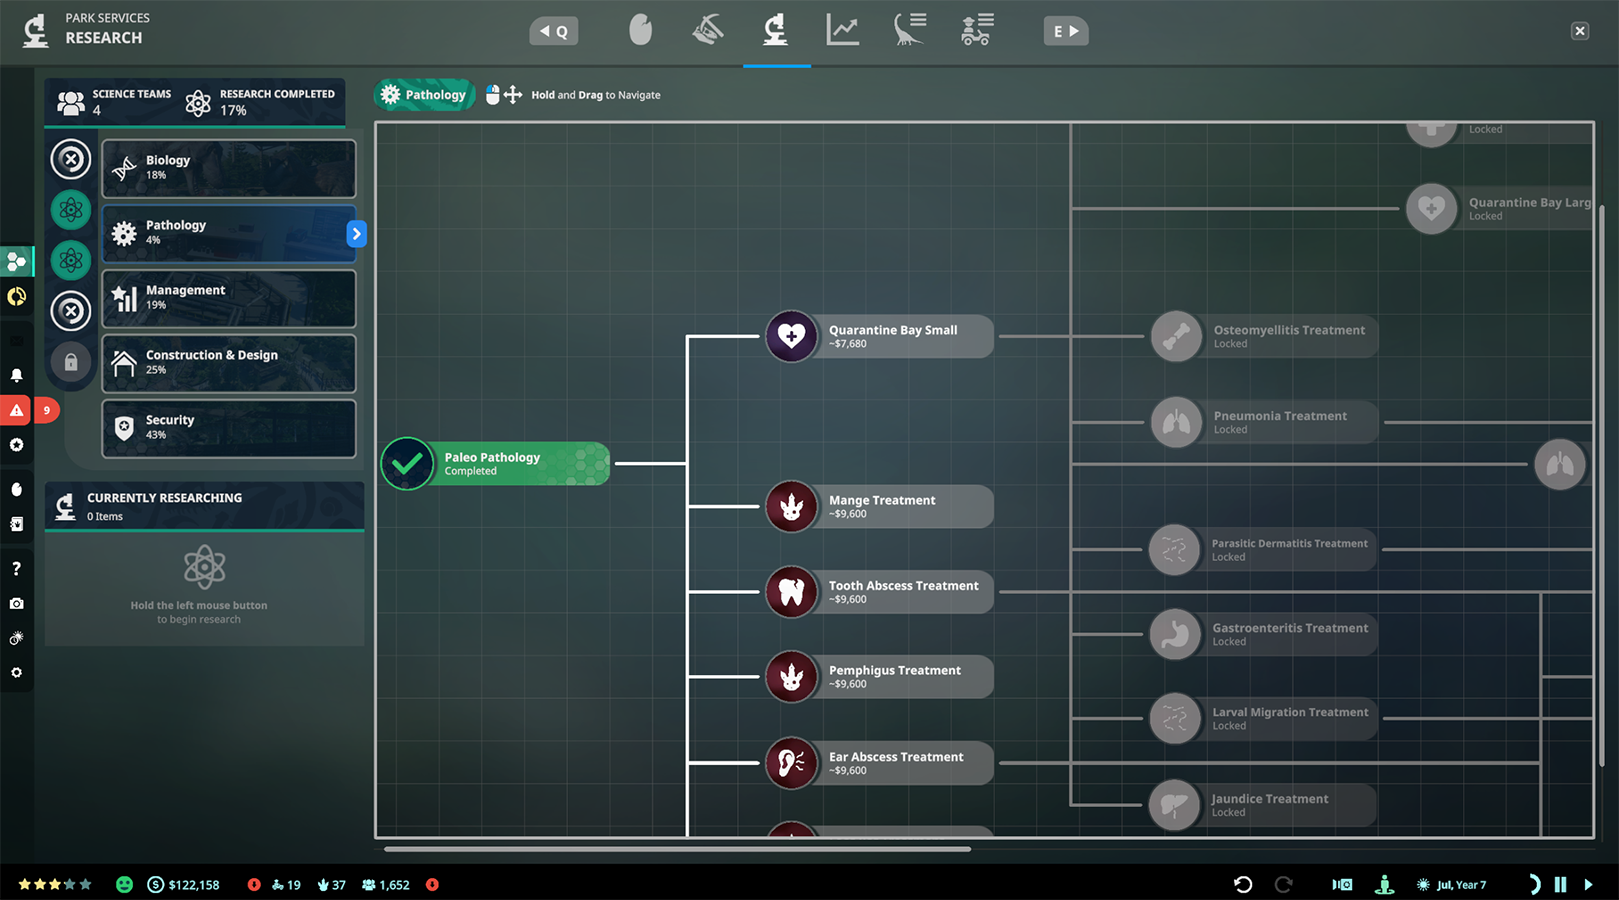Open the alerts warning icon with 9 badge
Viewport: 1619px width, 900px height.
(x=17, y=410)
